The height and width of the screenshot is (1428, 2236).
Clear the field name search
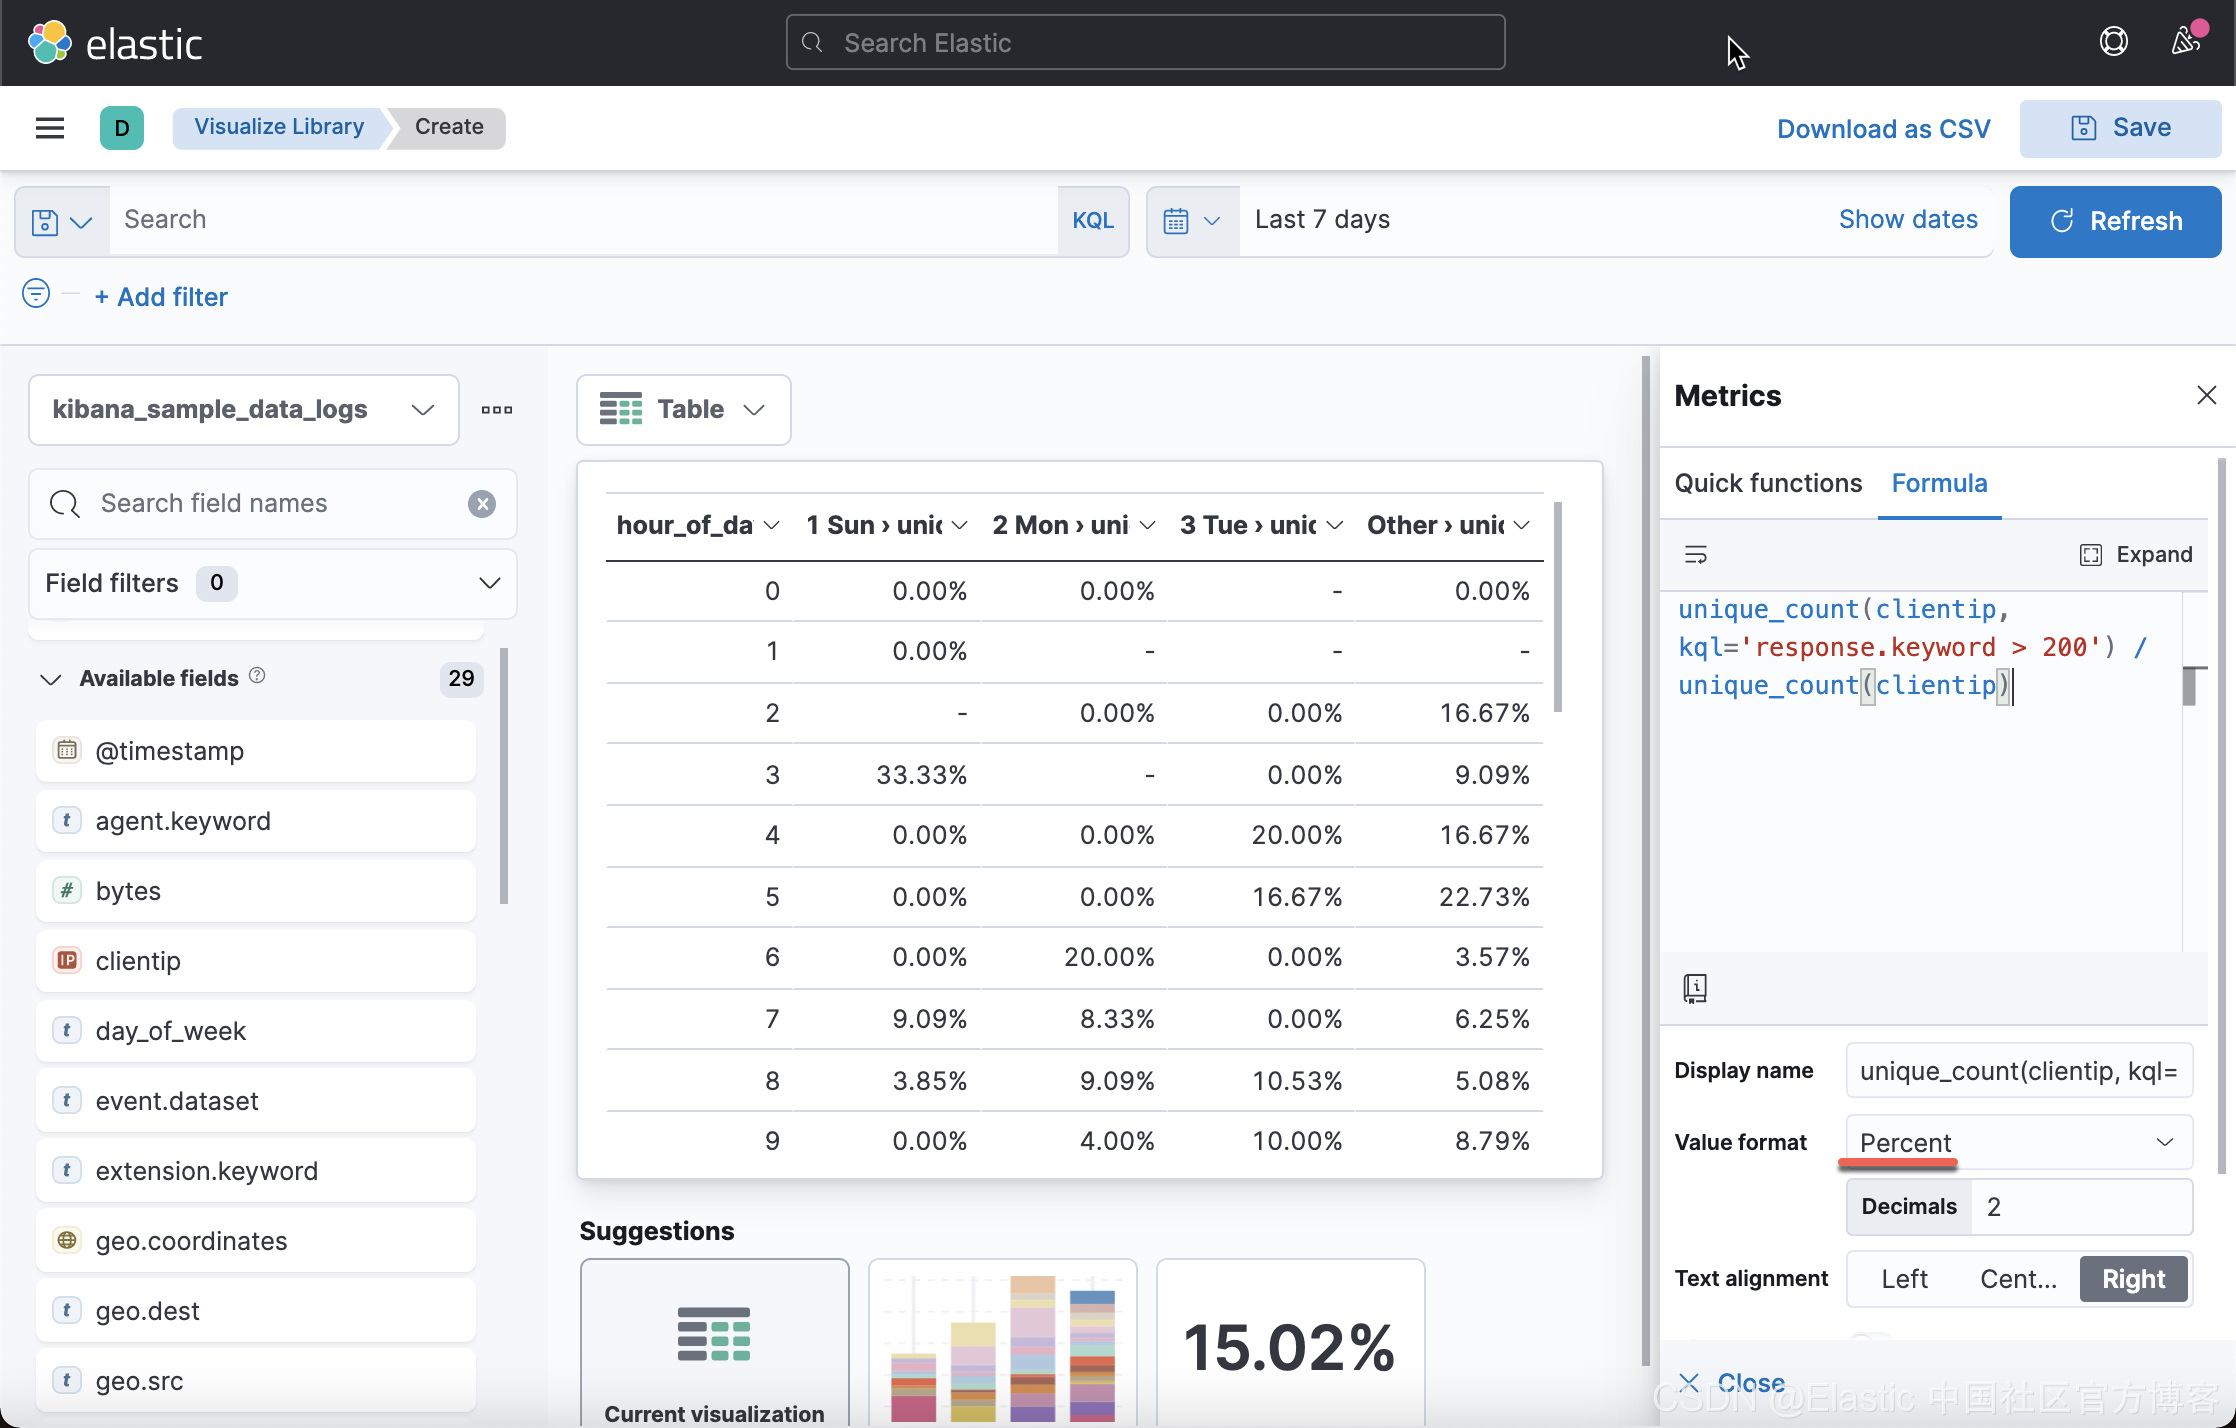point(482,504)
